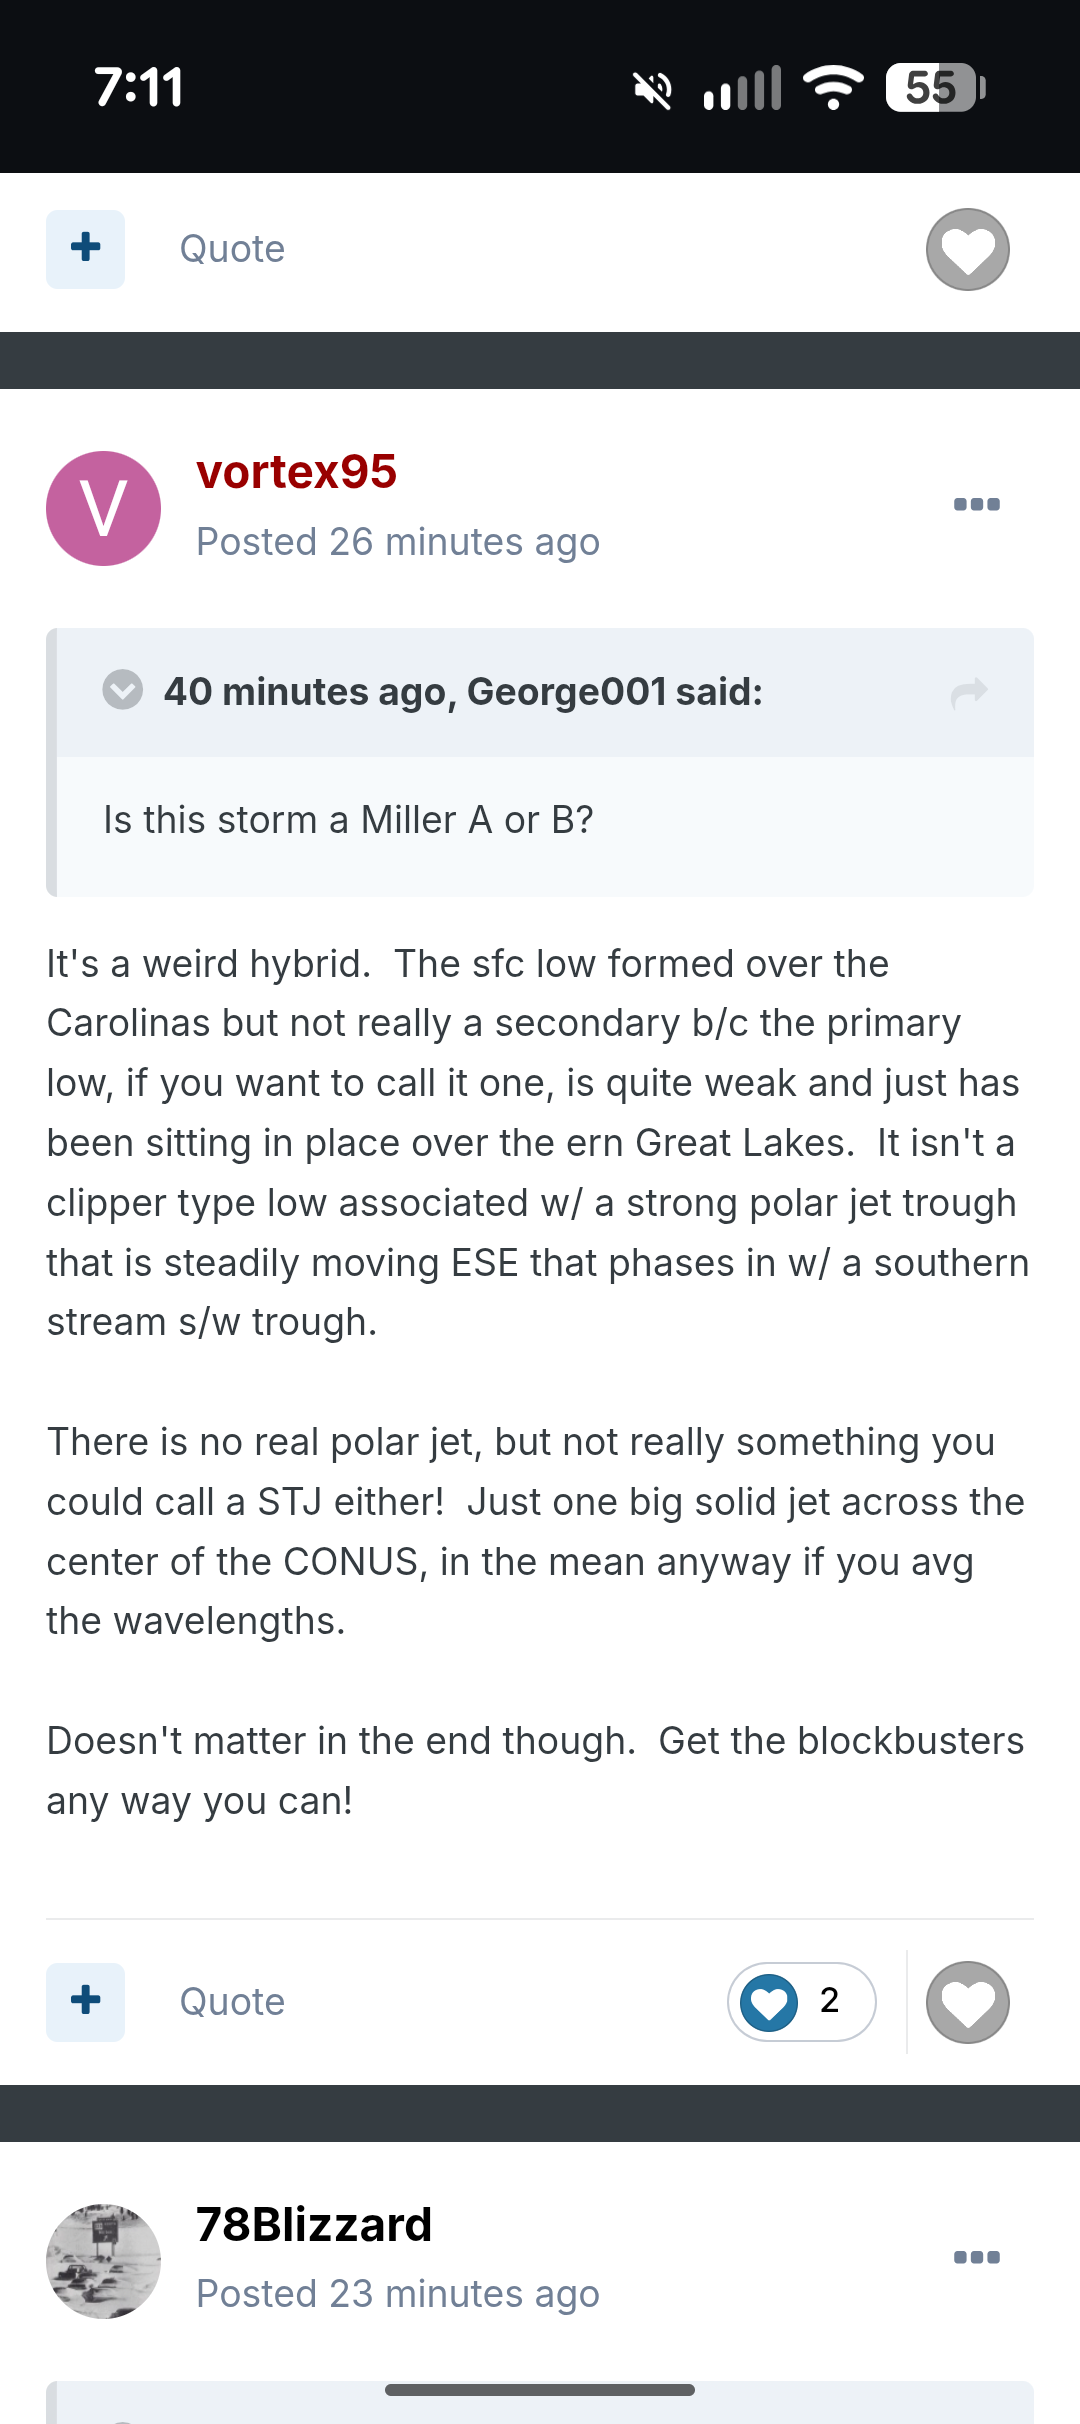Quote vortex95's post
1080x2424 pixels.
[x=232, y=2002]
